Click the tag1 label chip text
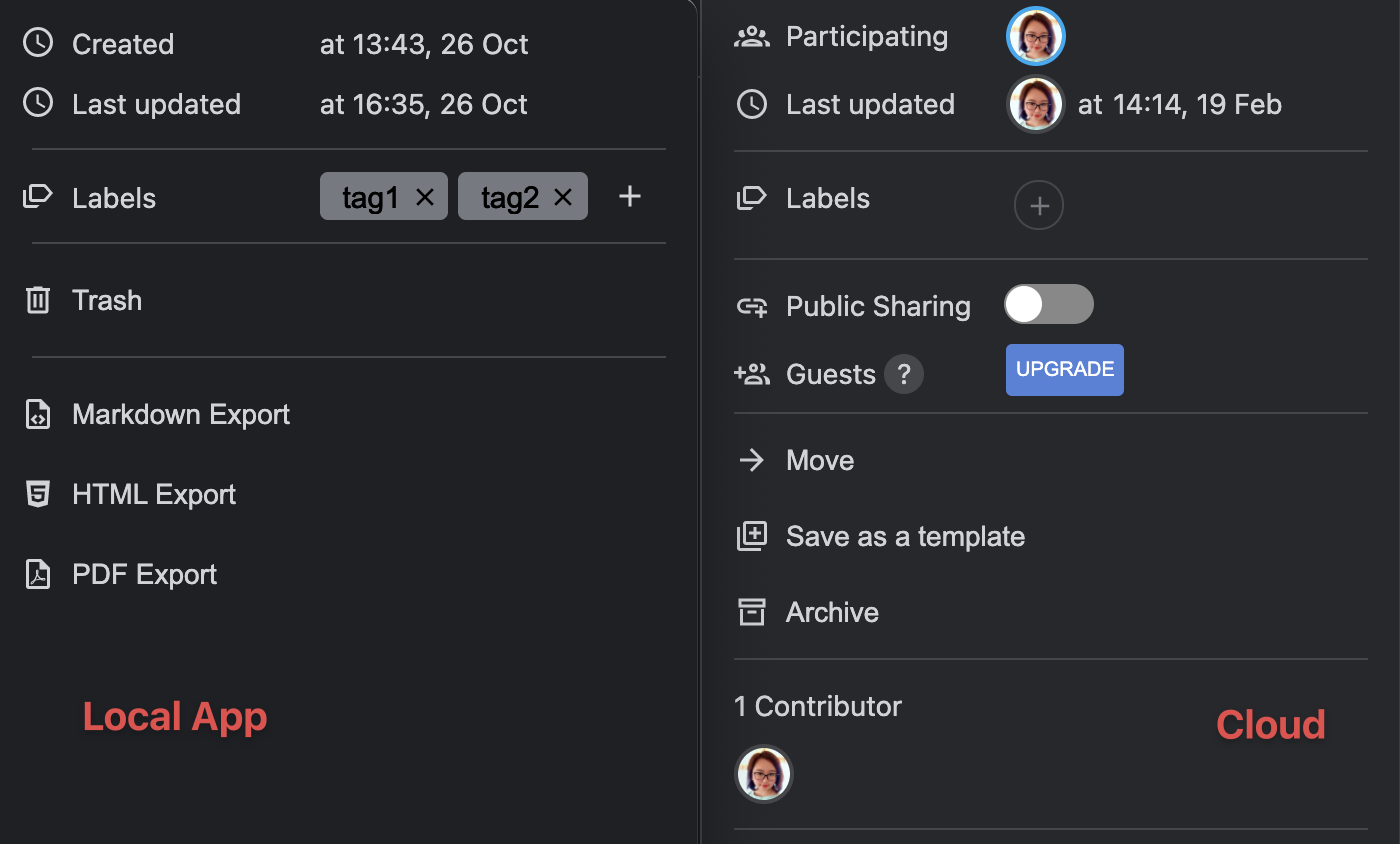The image size is (1400, 844). click(370, 197)
